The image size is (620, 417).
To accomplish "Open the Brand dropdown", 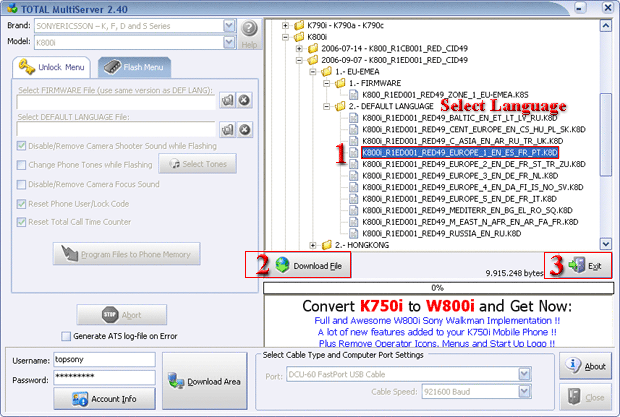I will [x=229, y=26].
